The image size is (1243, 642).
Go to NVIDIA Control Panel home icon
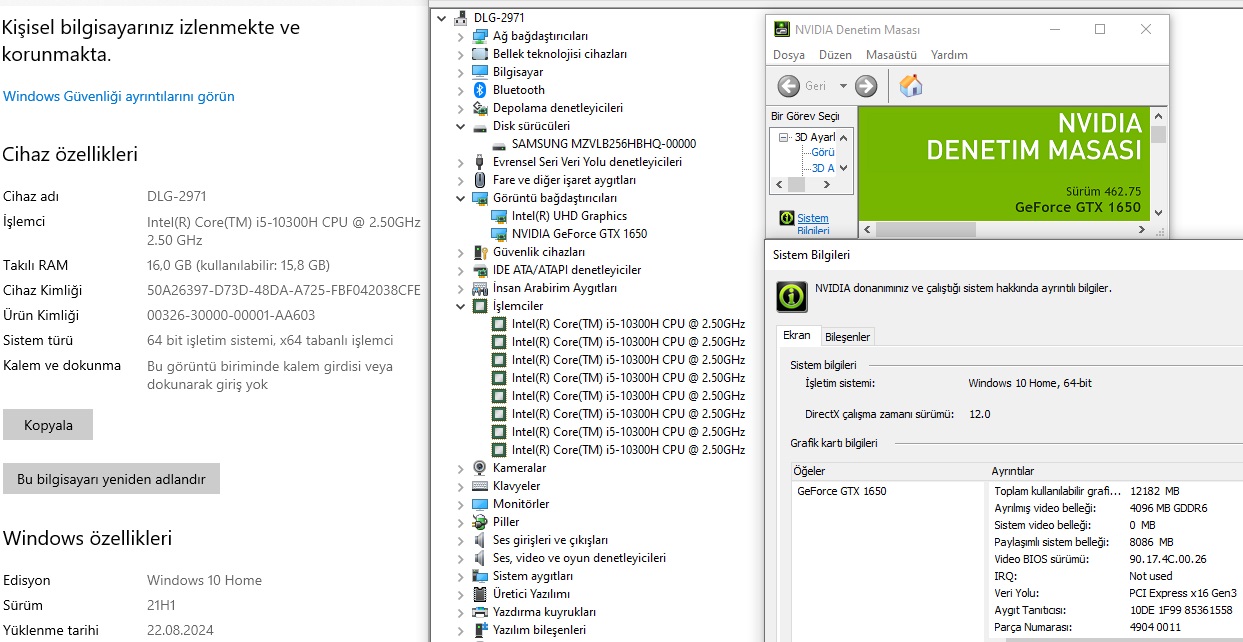911,86
